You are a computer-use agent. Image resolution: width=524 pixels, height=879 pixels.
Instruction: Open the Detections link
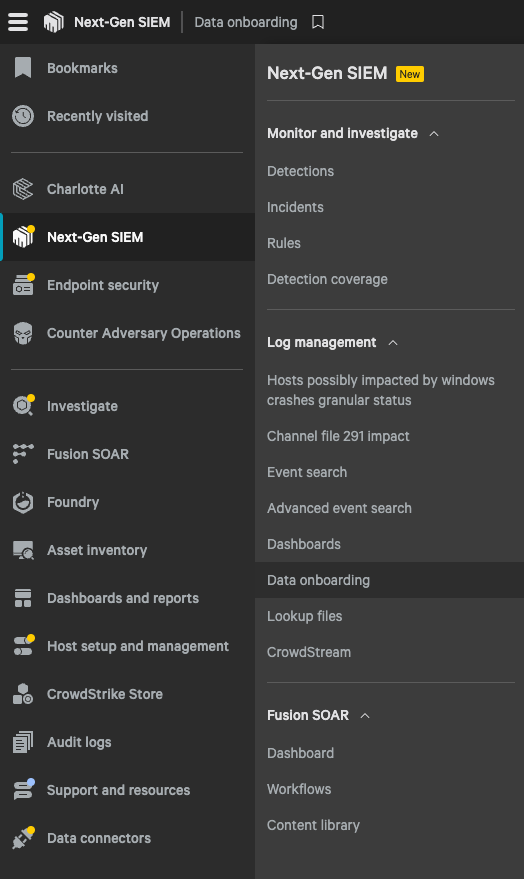tap(300, 171)
